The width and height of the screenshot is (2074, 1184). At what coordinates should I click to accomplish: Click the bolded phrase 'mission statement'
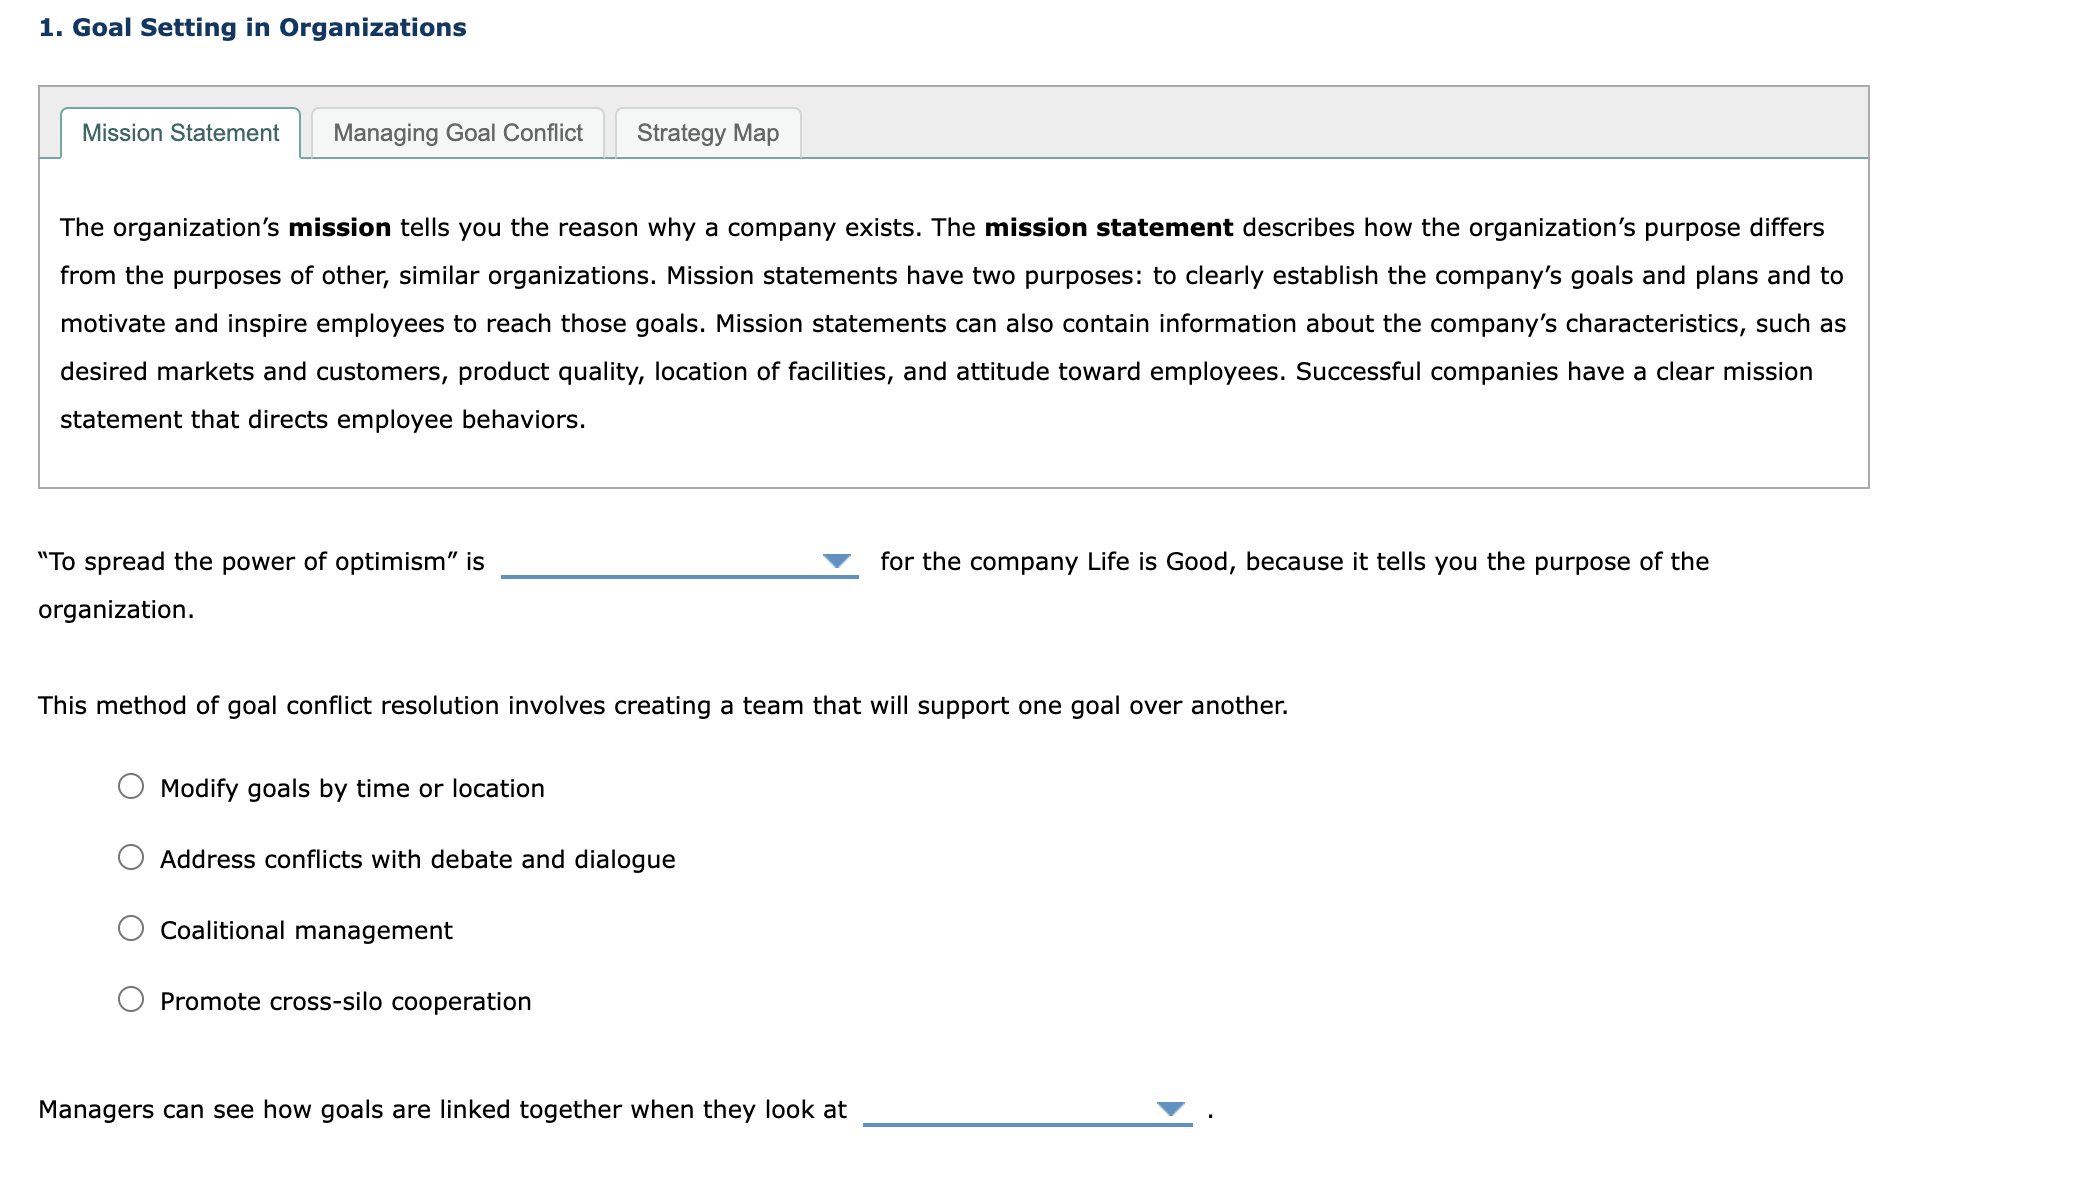pyautogui.click(x=1106, y=227)
